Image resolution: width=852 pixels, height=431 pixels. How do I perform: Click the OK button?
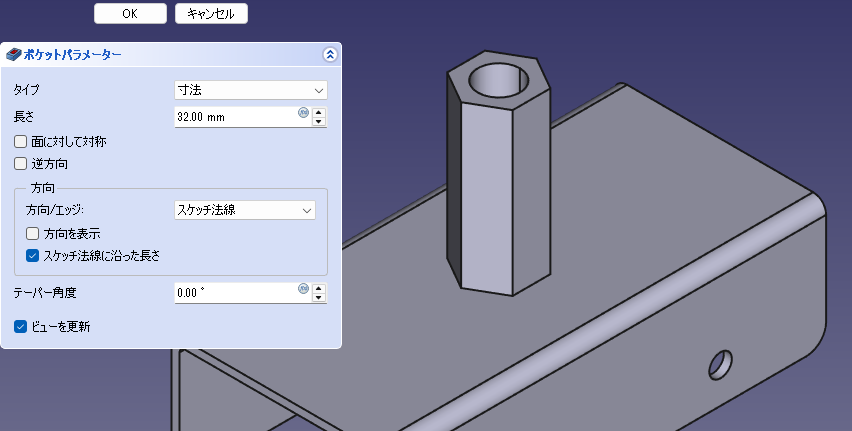click(130, 14)
